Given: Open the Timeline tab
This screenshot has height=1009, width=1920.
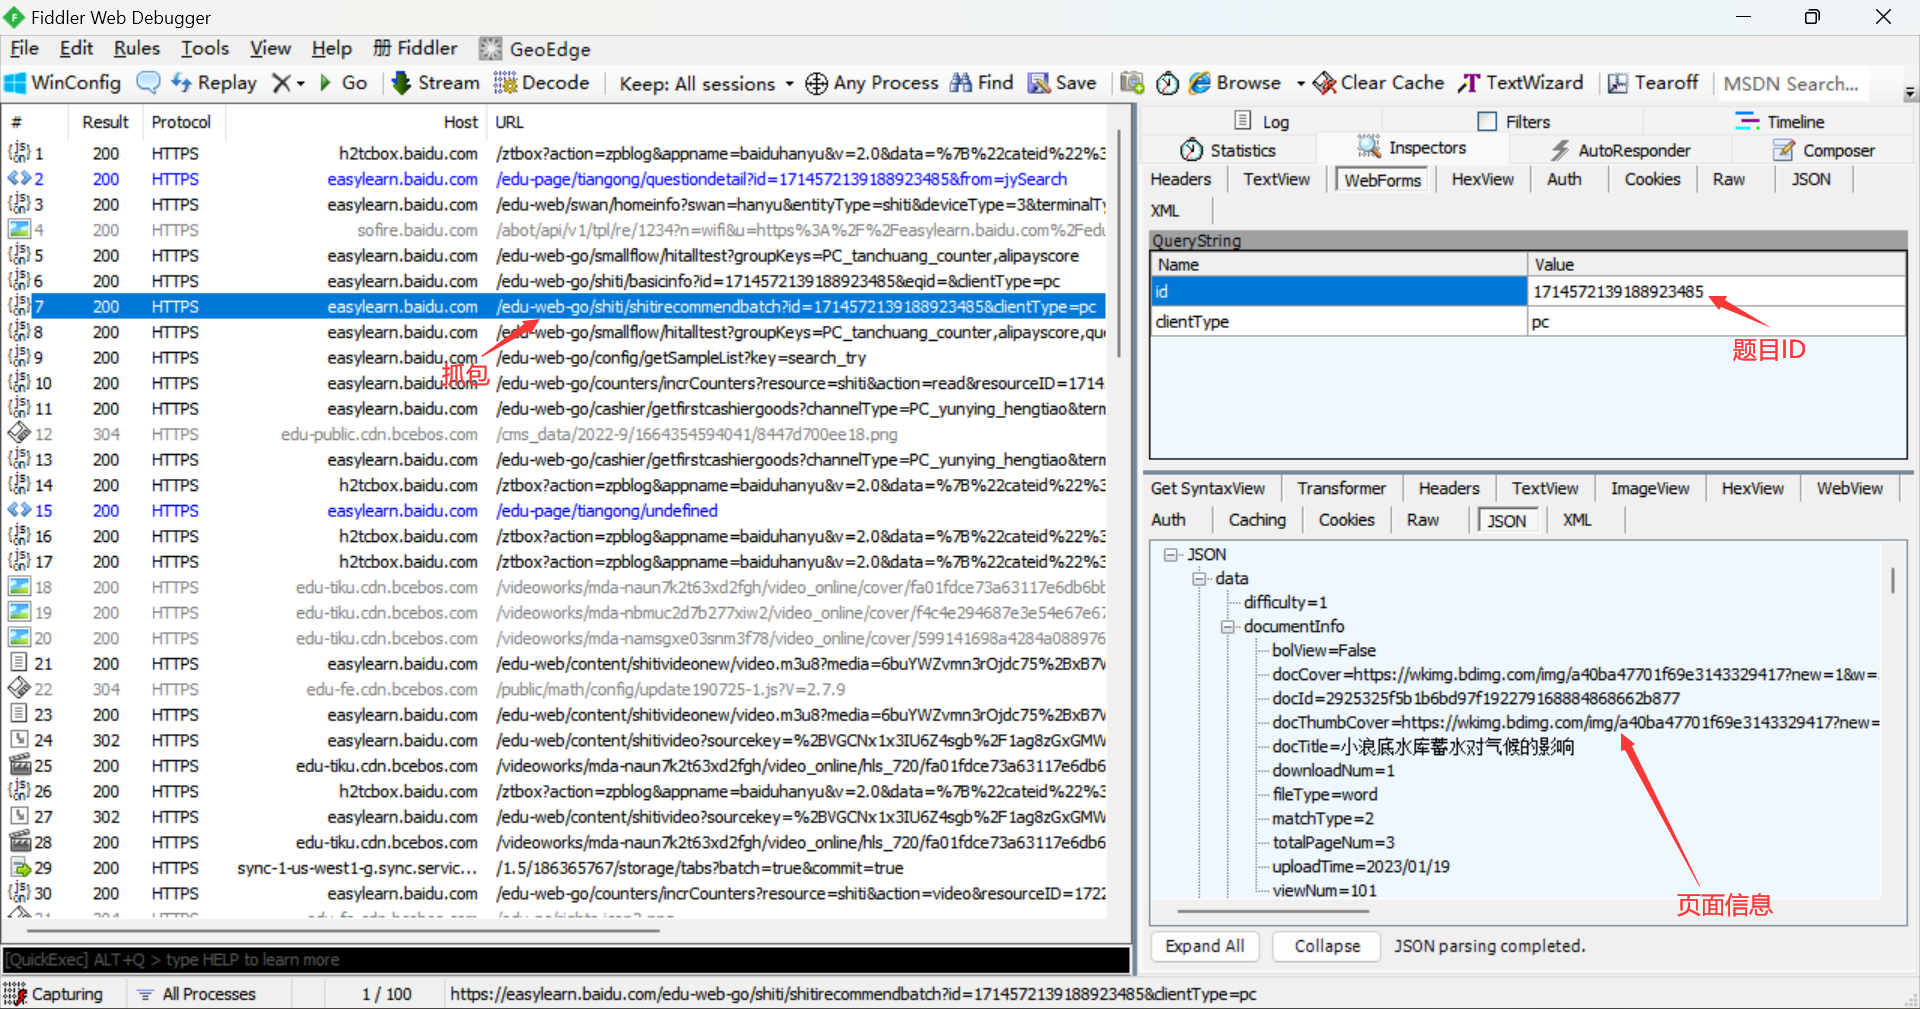Looking at the screenshot, I should pos(1780,122).
